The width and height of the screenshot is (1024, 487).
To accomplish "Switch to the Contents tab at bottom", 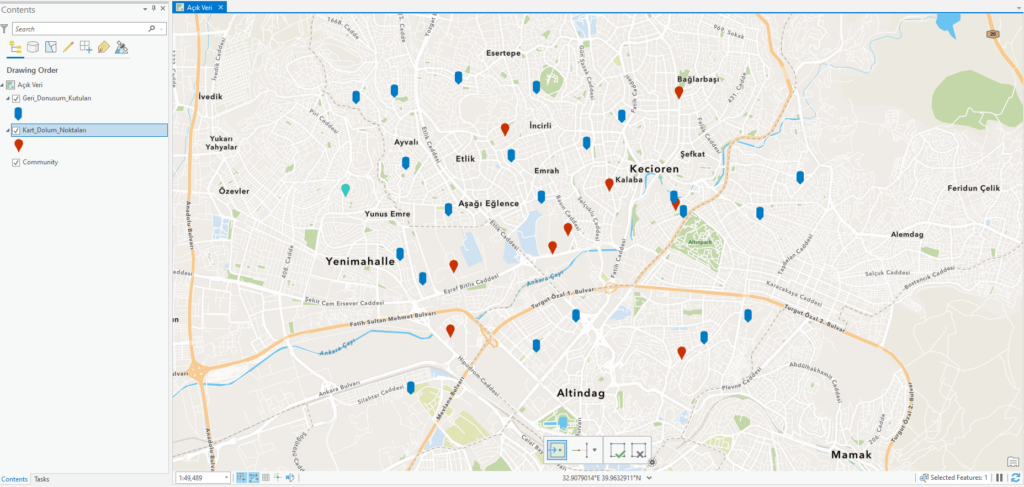I will click(x=16, y=479).
